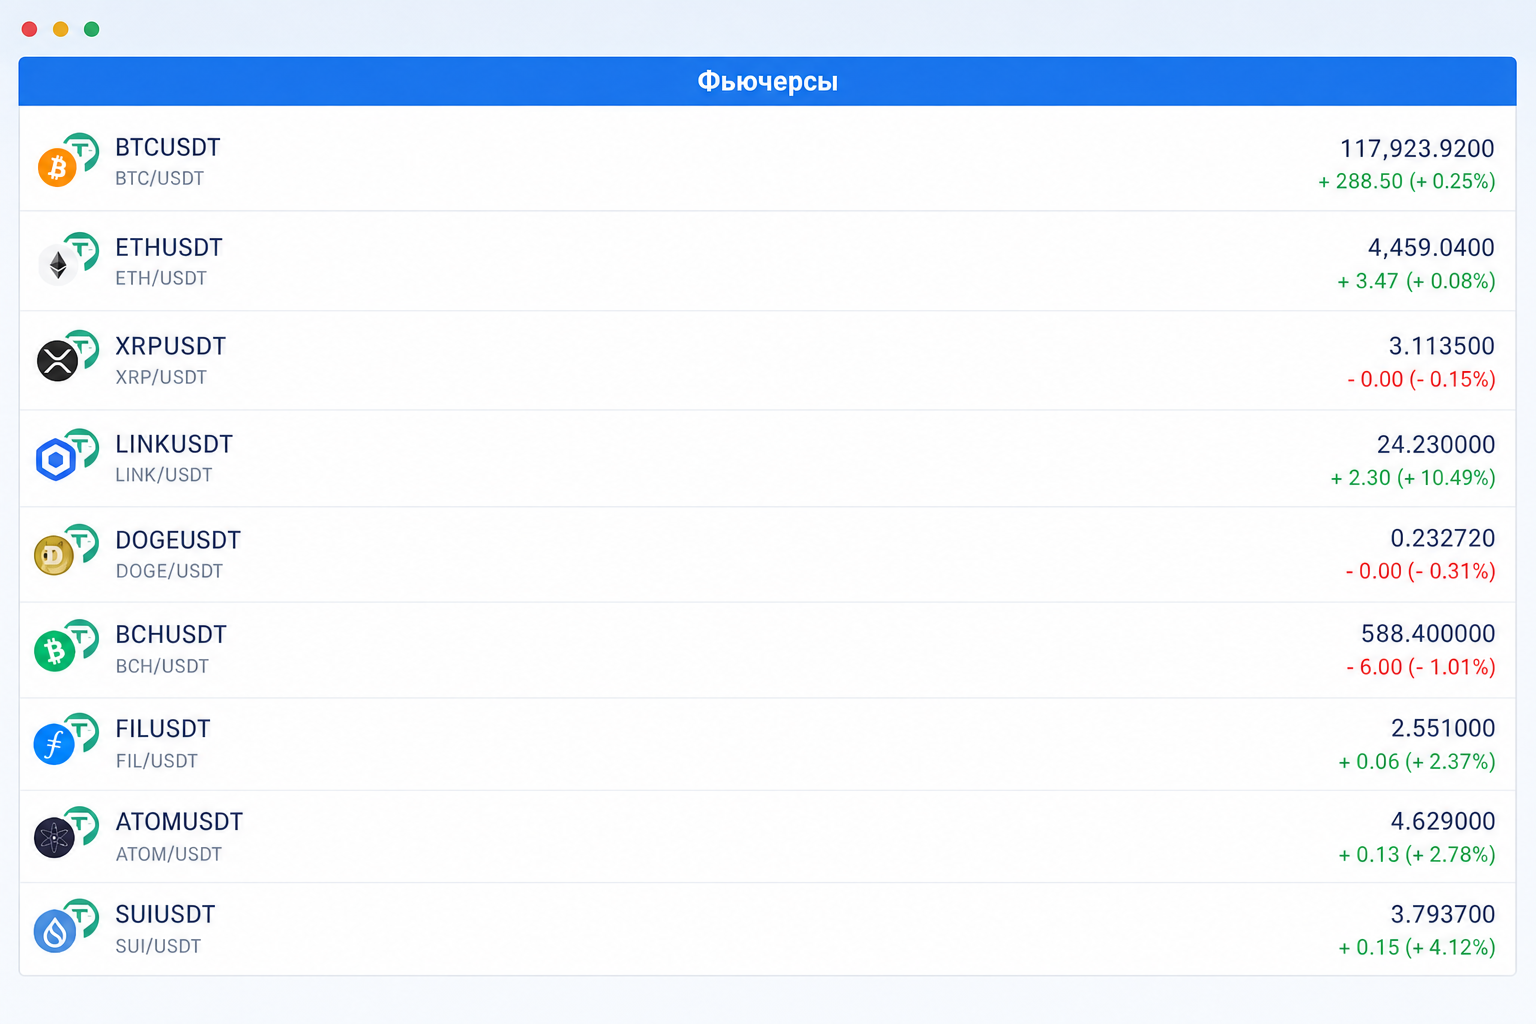Click the price 4,459.0400

(1431, 247)
